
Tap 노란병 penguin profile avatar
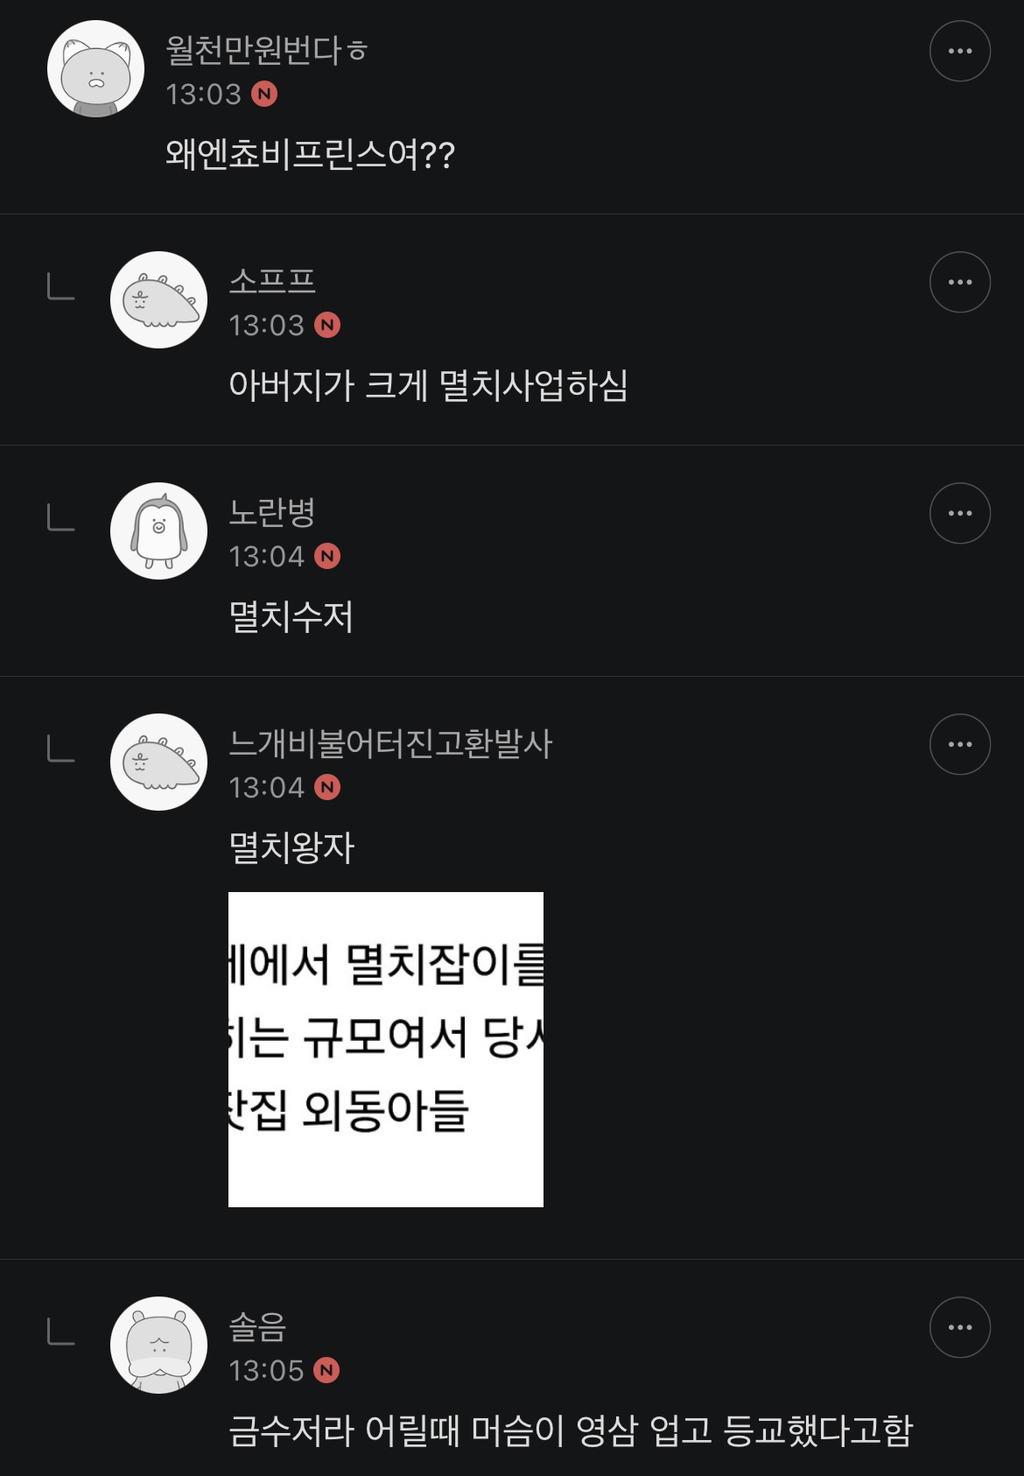[159, 531]
